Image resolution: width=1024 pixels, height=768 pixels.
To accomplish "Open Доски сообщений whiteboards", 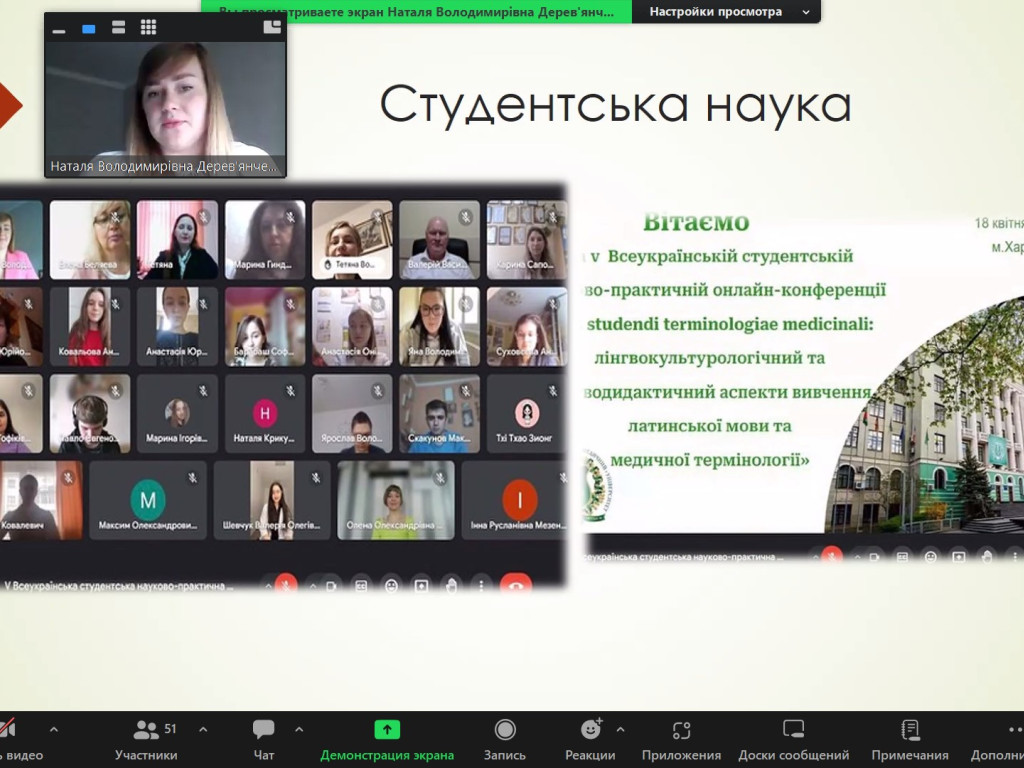I will pyautogui.click(x=793, y=740).
